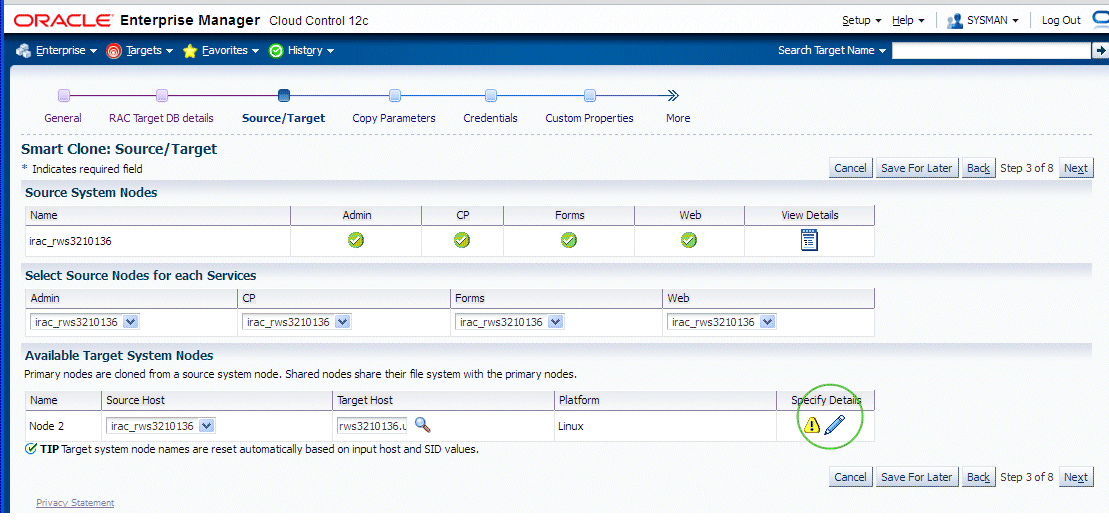The image size is (1109, 525).
Task: Open the Forms source node dropdown
Action: pyautogui.click(x=509, y=322)
